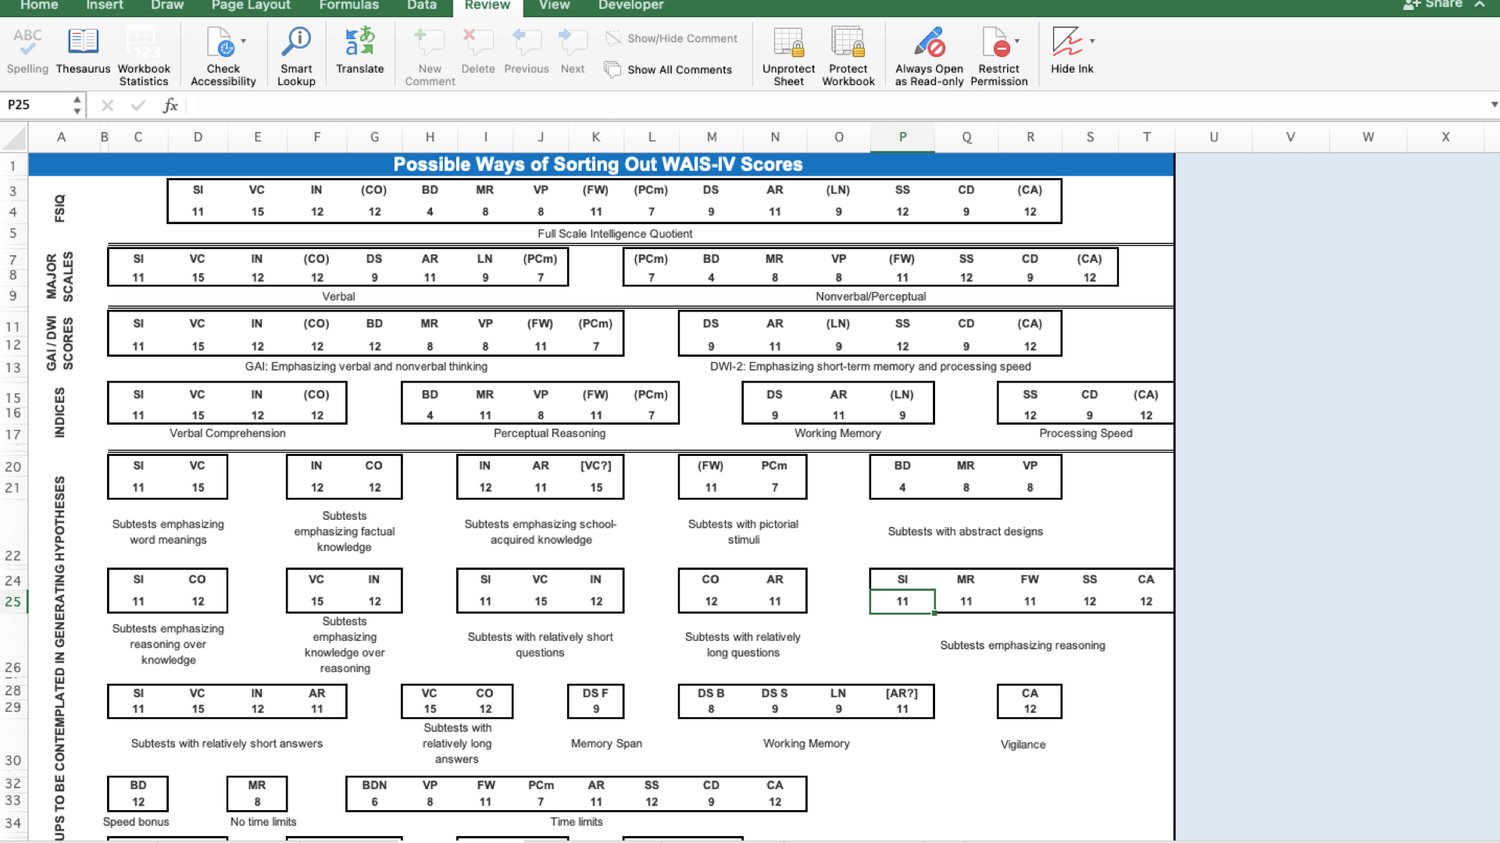Image resolution: width=1500 pixels, height=843 pixels.
Task: Switch to the View tab
Action: (x=554, y=5)
